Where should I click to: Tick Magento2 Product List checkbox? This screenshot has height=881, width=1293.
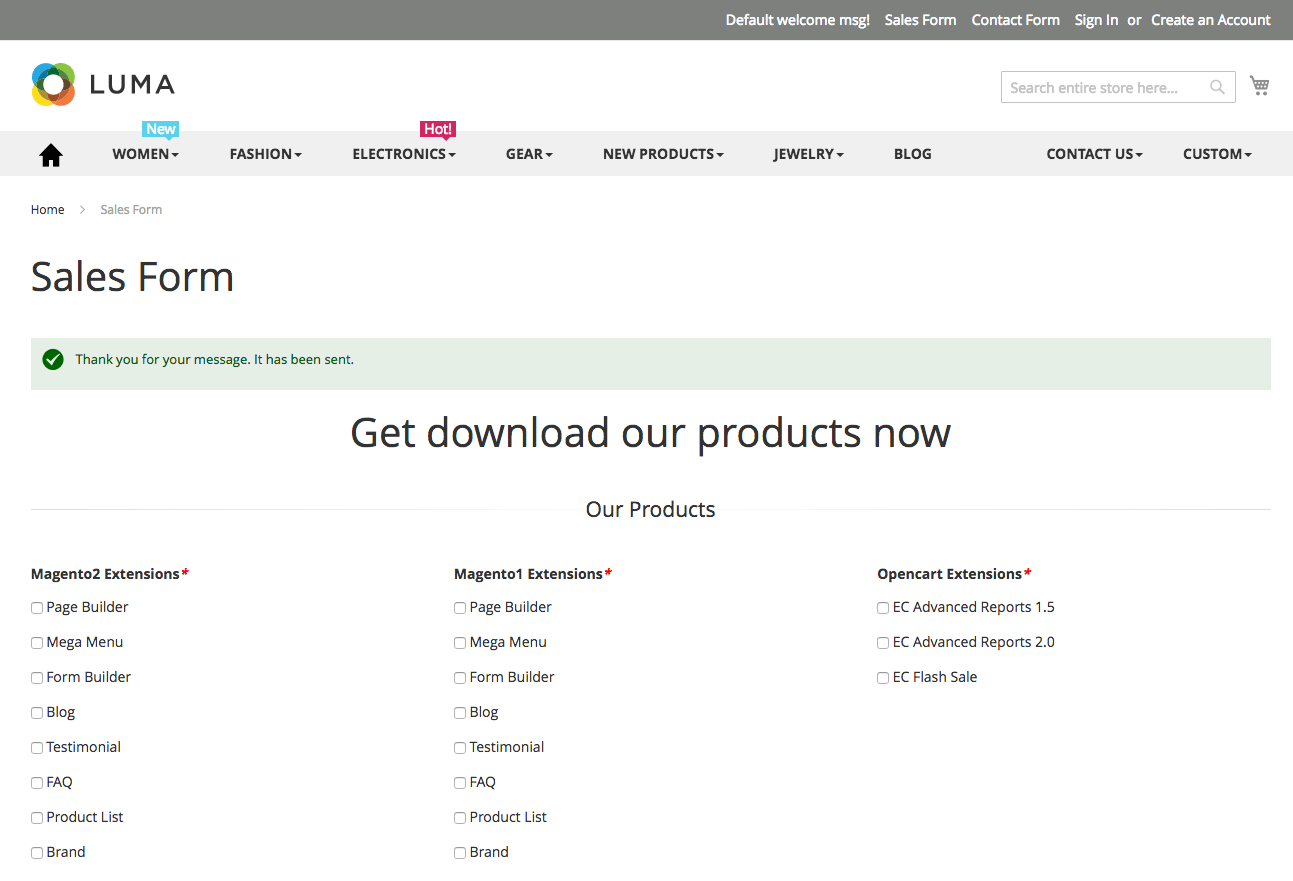[x=37, y=818]
